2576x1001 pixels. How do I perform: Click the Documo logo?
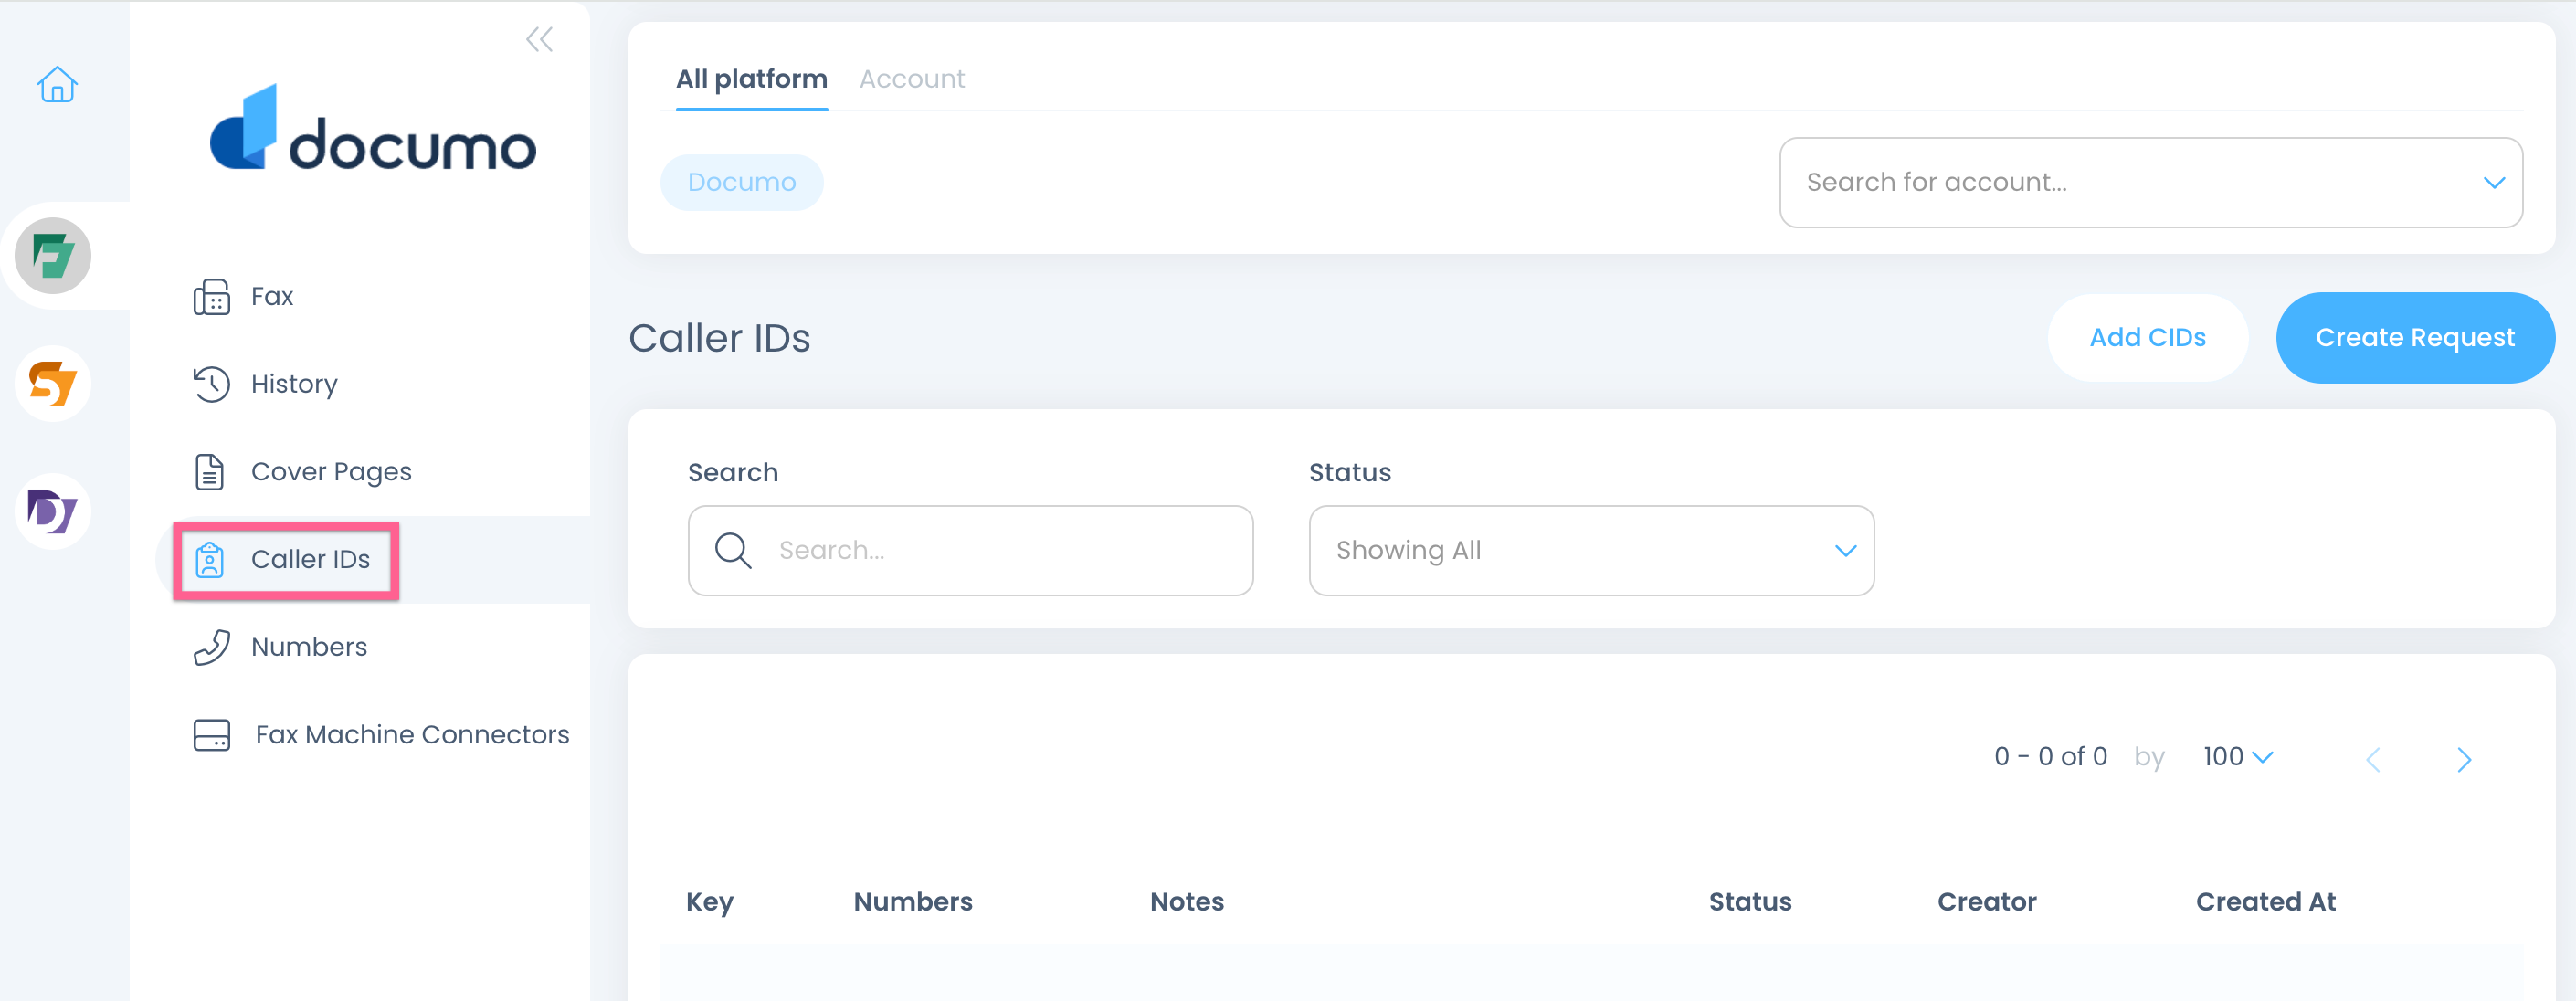[x=372, y=128]
